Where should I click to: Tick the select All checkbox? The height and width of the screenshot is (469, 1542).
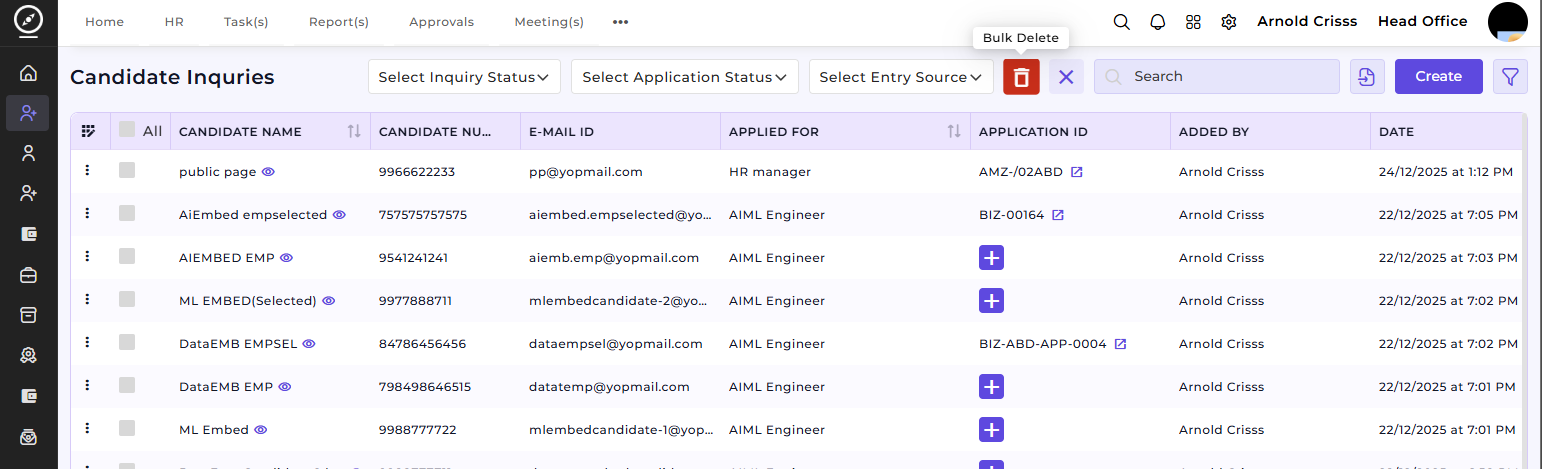click(x=126, y=129)
